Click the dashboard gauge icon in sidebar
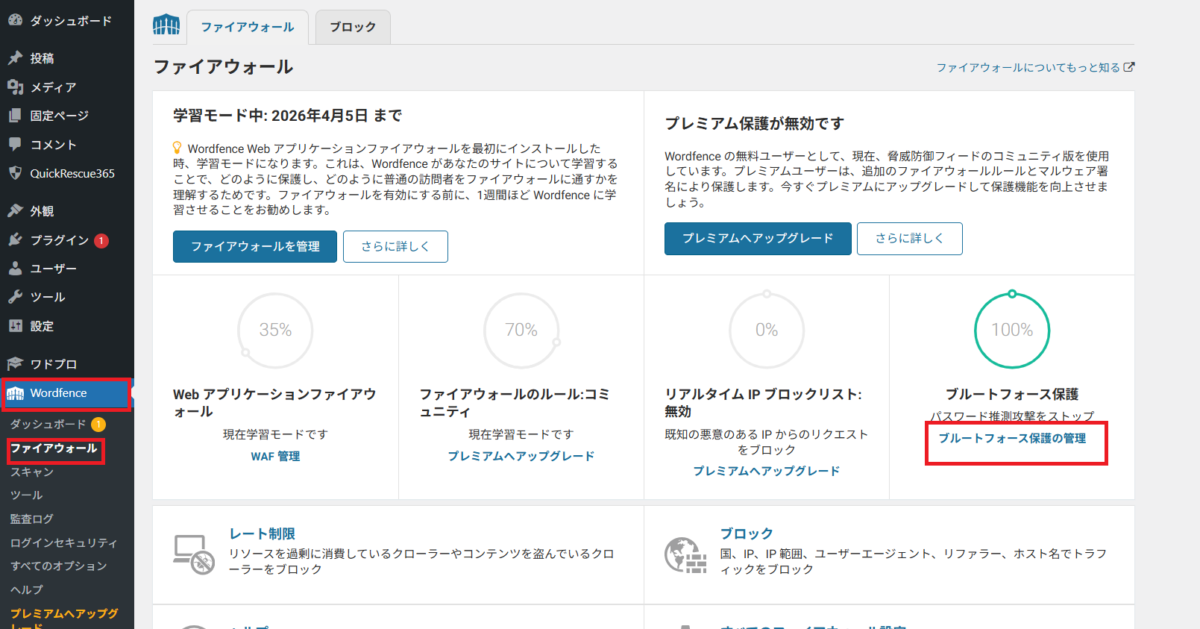This screenshot has width=1200, height=629. pyautogui.click(x=15, y=21)
